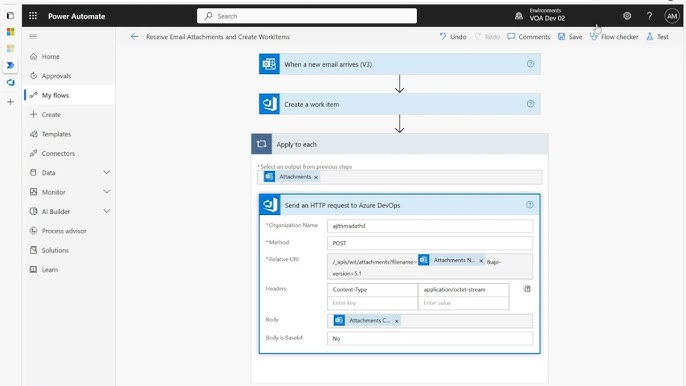Run the Flow checker
Viewport: 686px width, 386px height.
click(x=614, y=37)
